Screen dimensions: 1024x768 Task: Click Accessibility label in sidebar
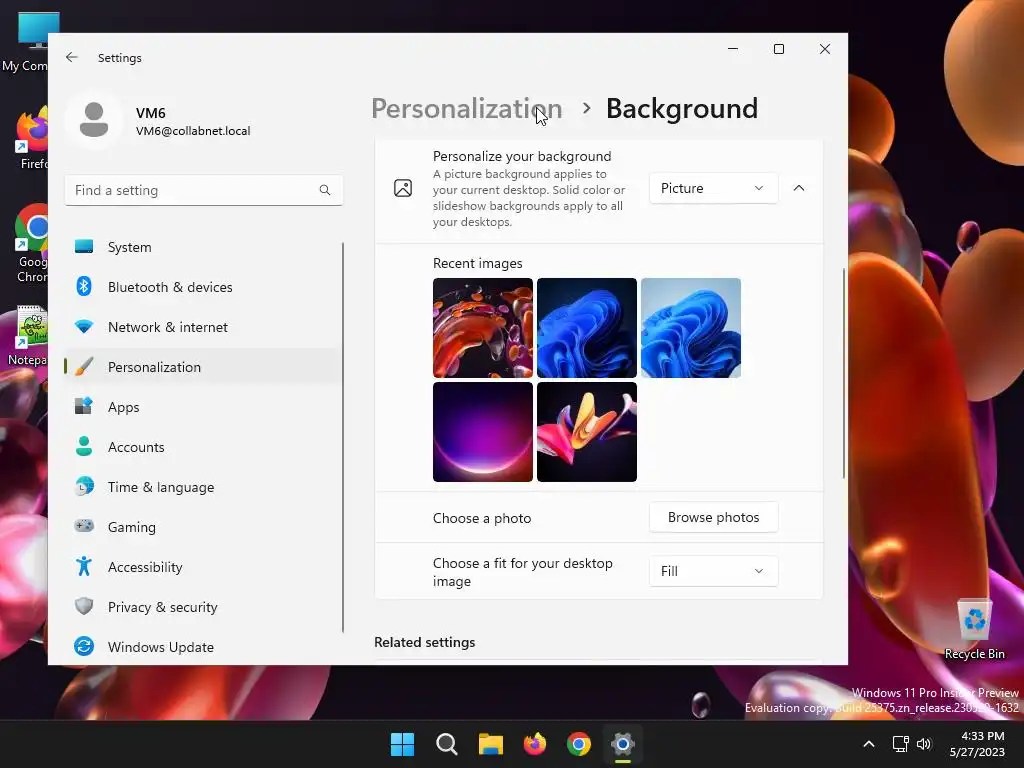click(x=145, y=567)
